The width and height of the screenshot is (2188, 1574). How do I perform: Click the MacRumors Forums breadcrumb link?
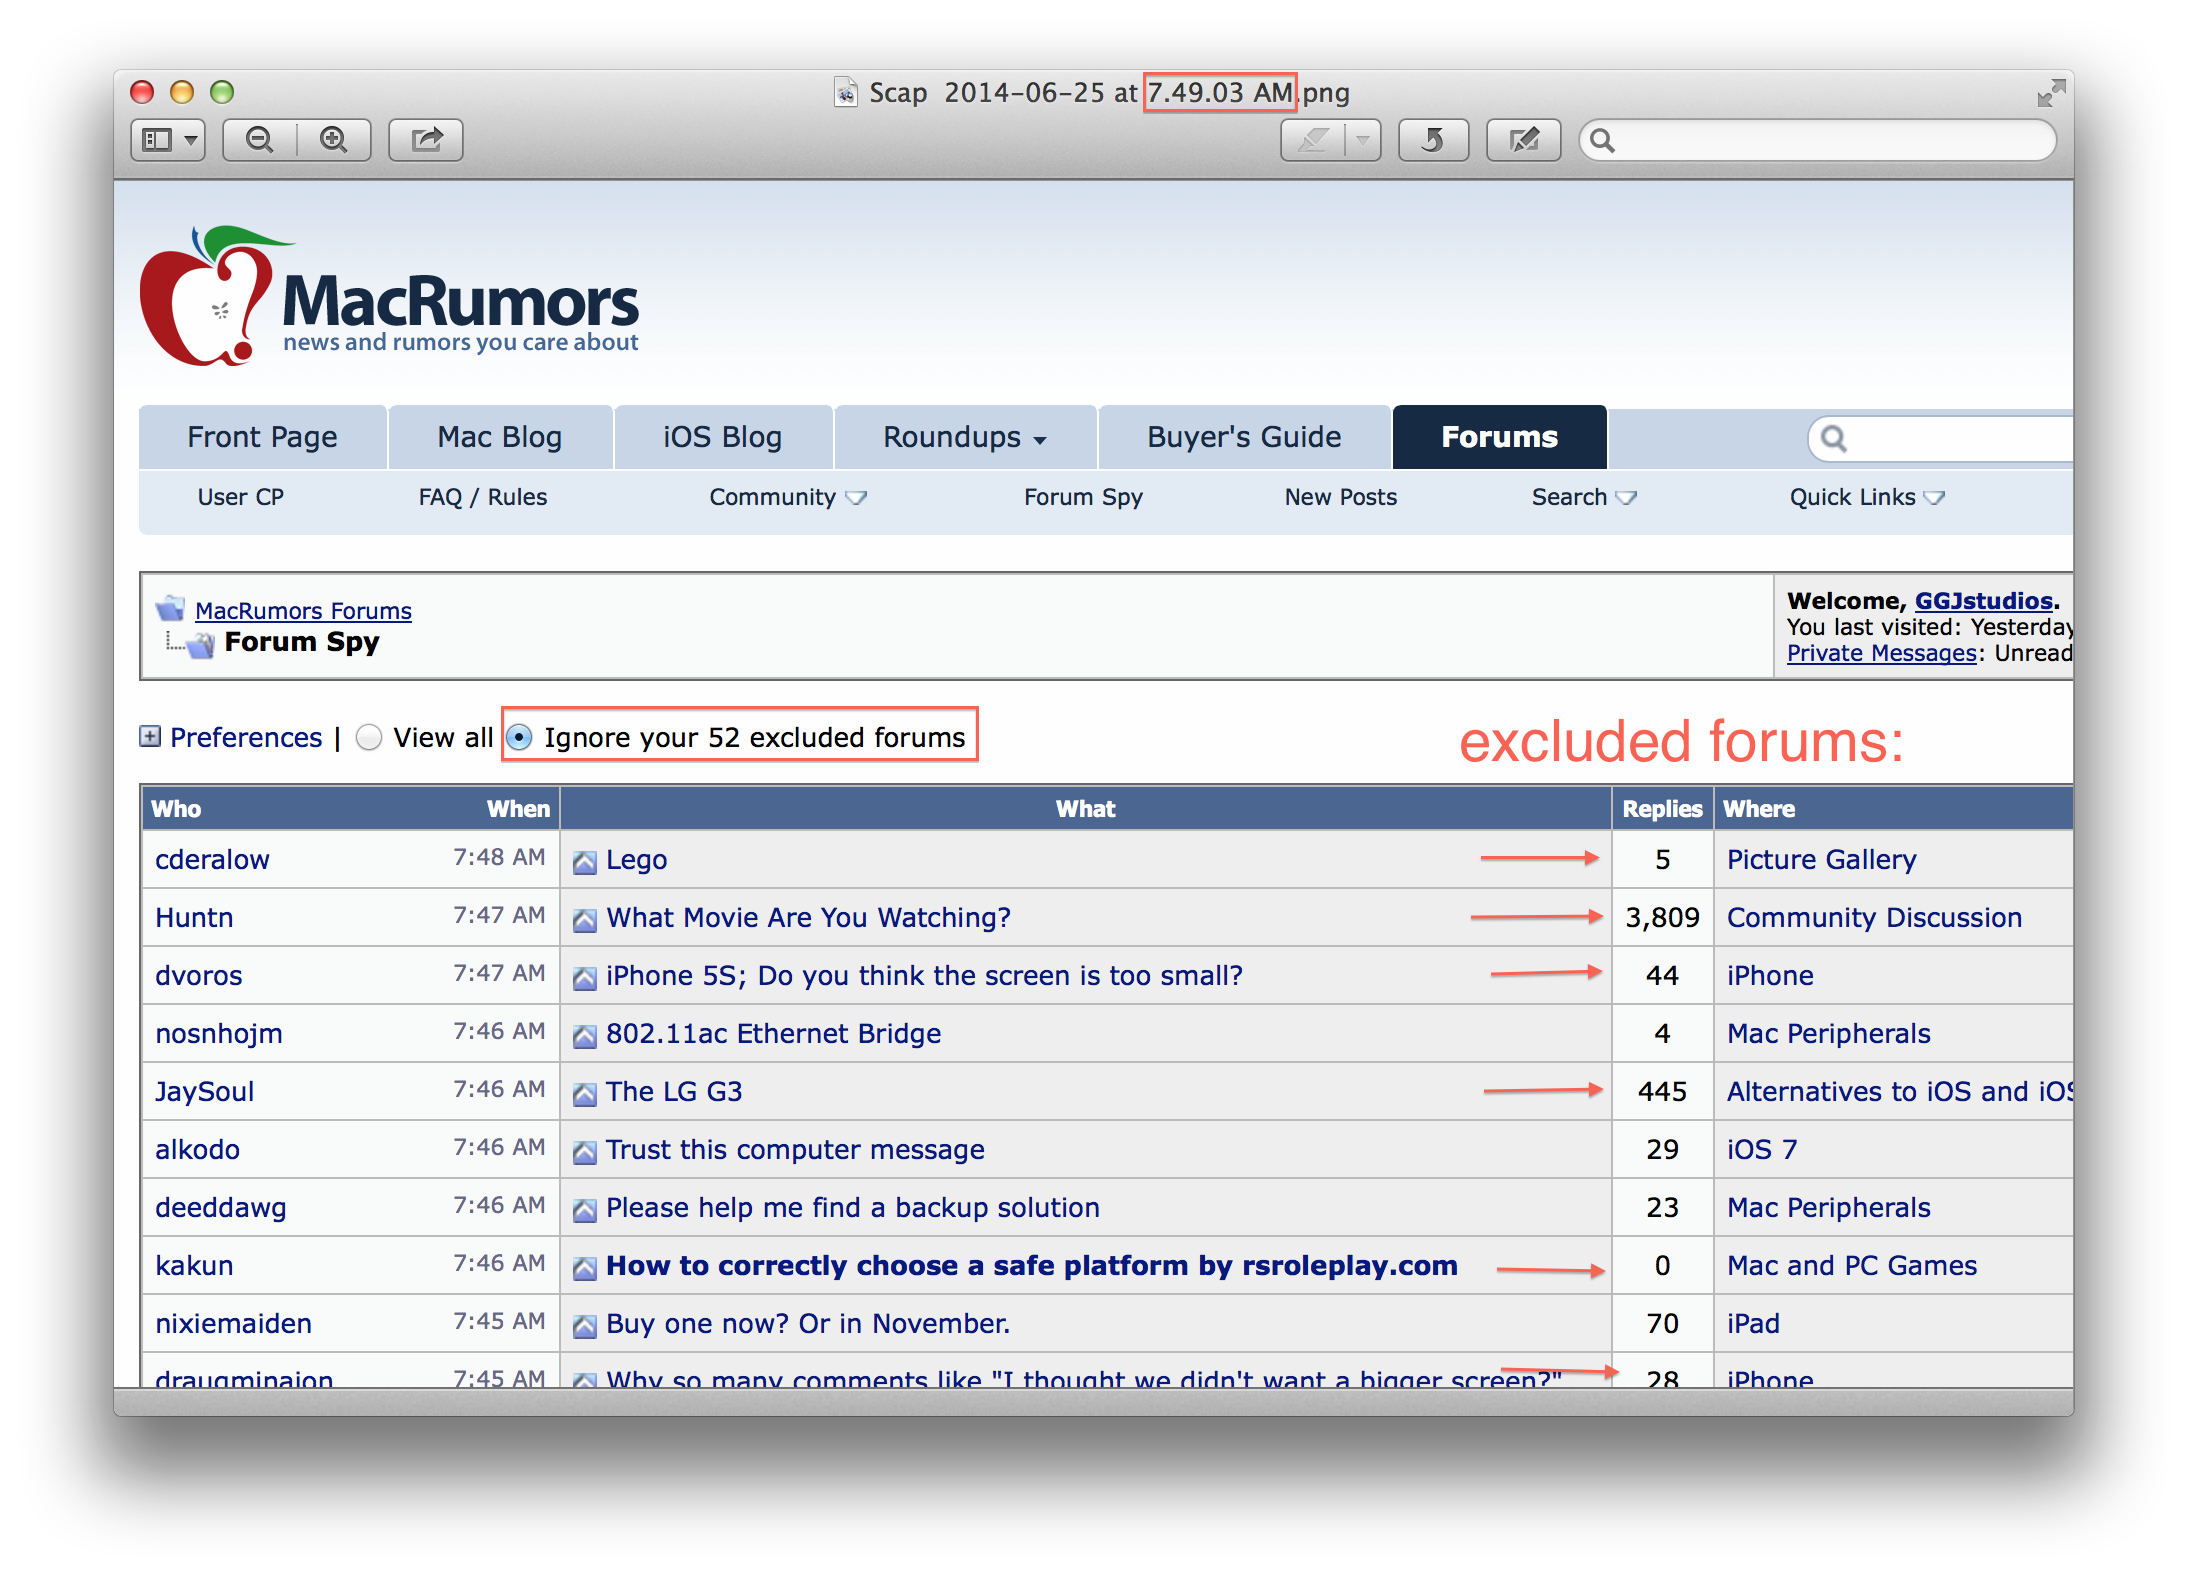pyautogui.click(x=303, y=610)
